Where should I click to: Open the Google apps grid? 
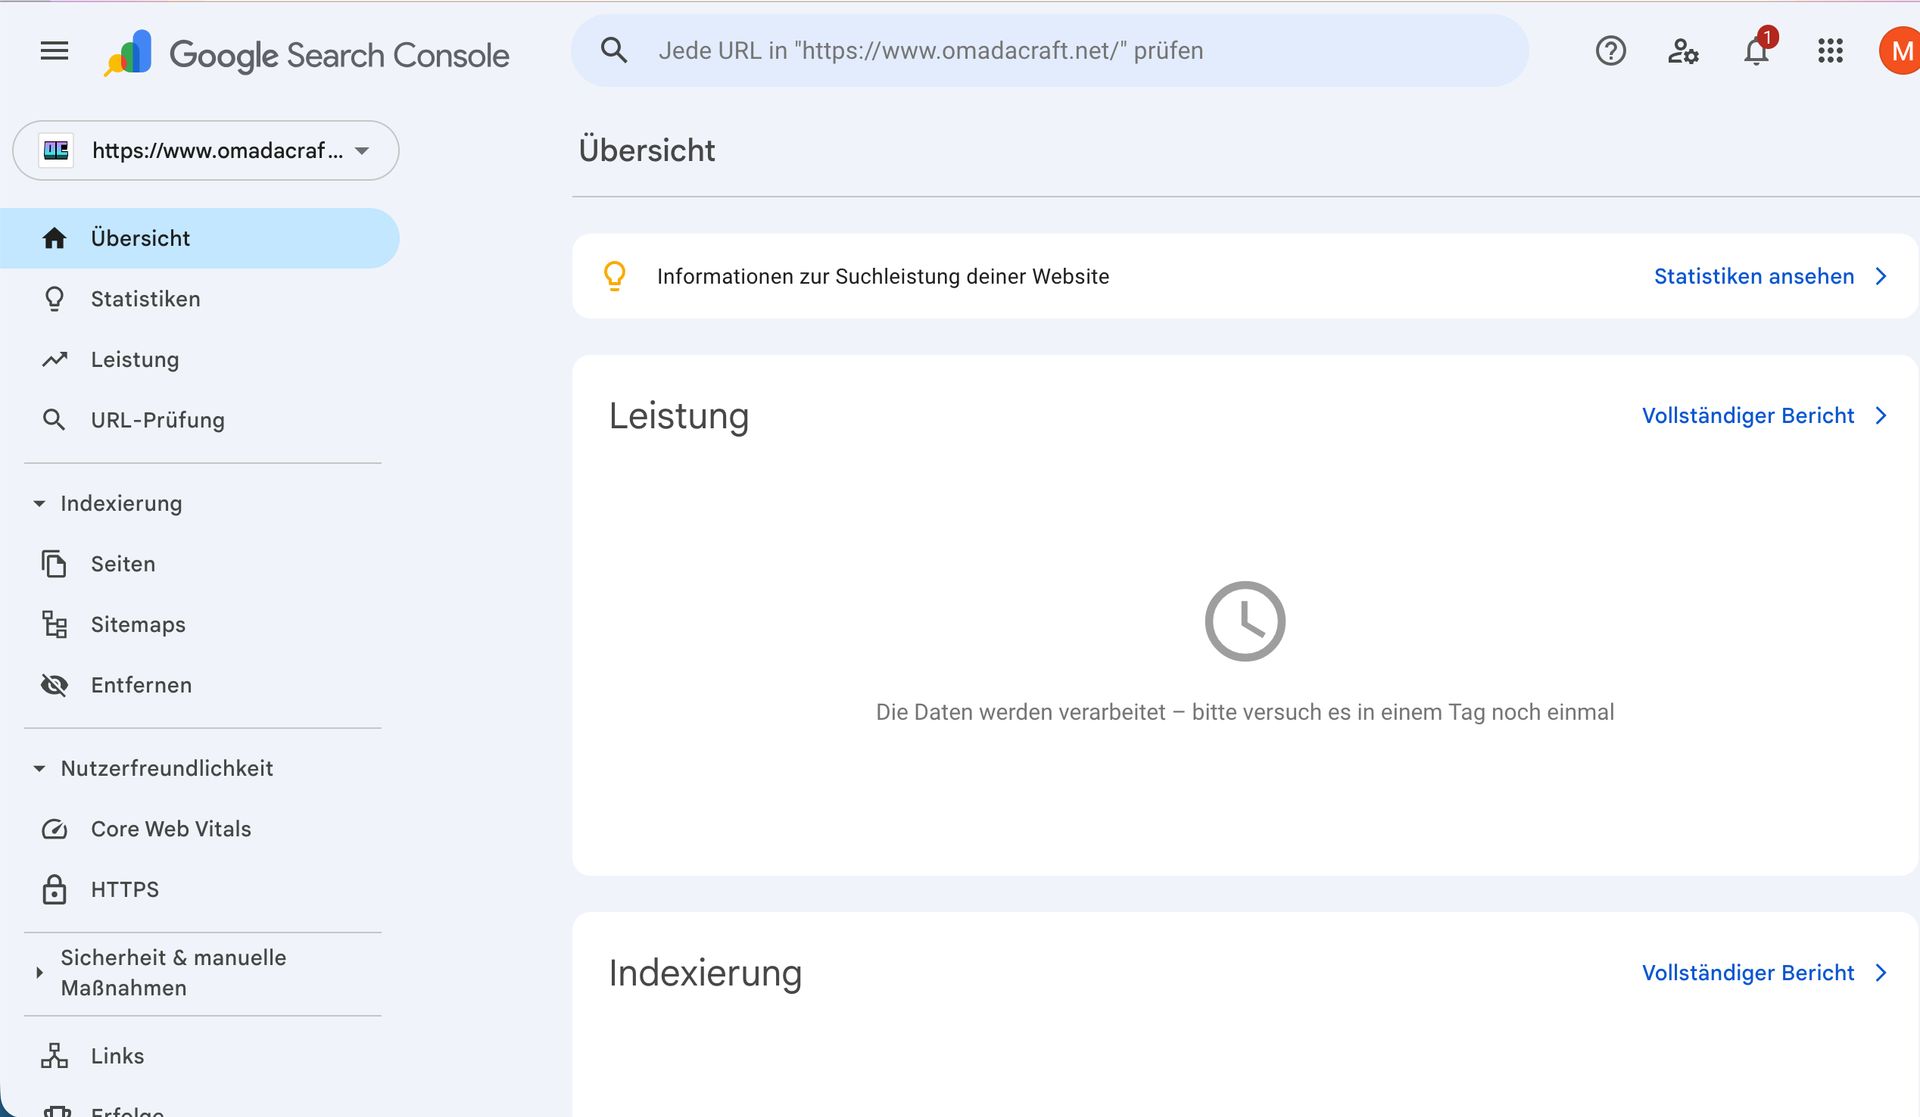(1830, 51)
